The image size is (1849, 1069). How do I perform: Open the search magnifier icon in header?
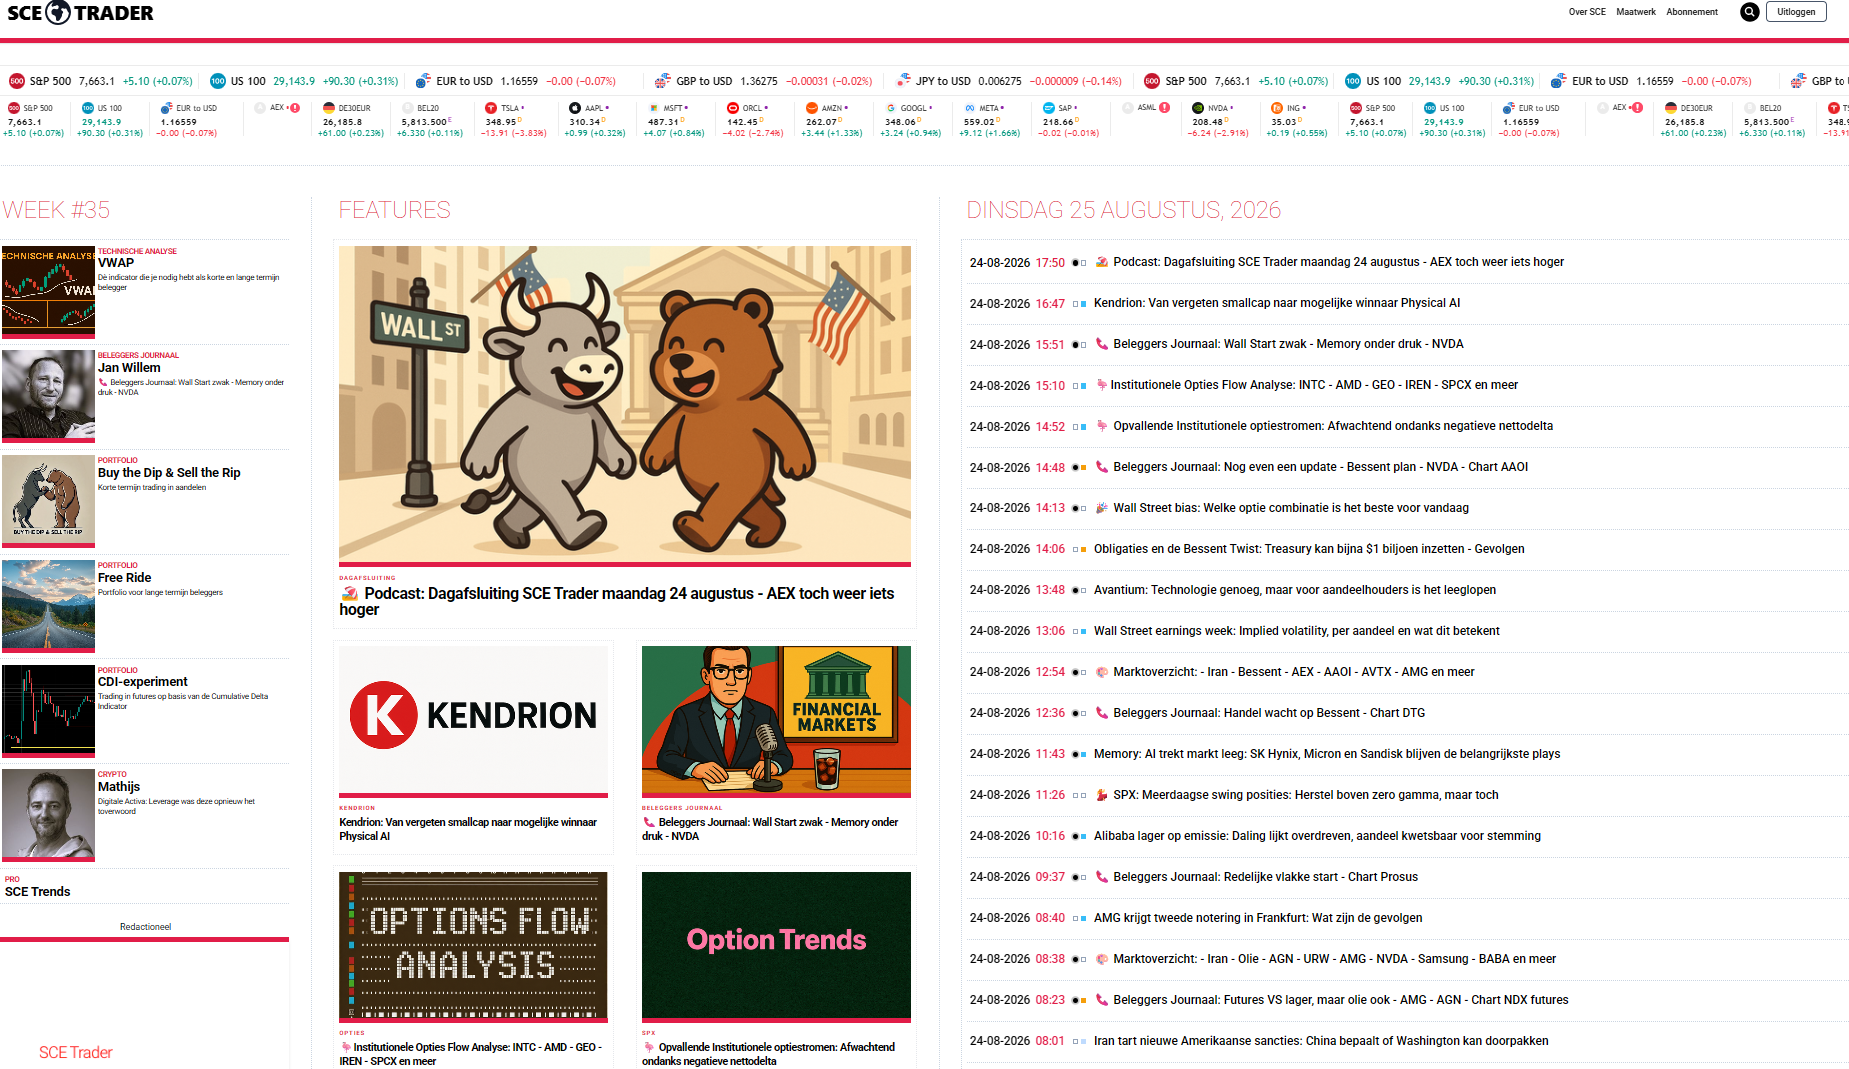(x=1749, y=12)
